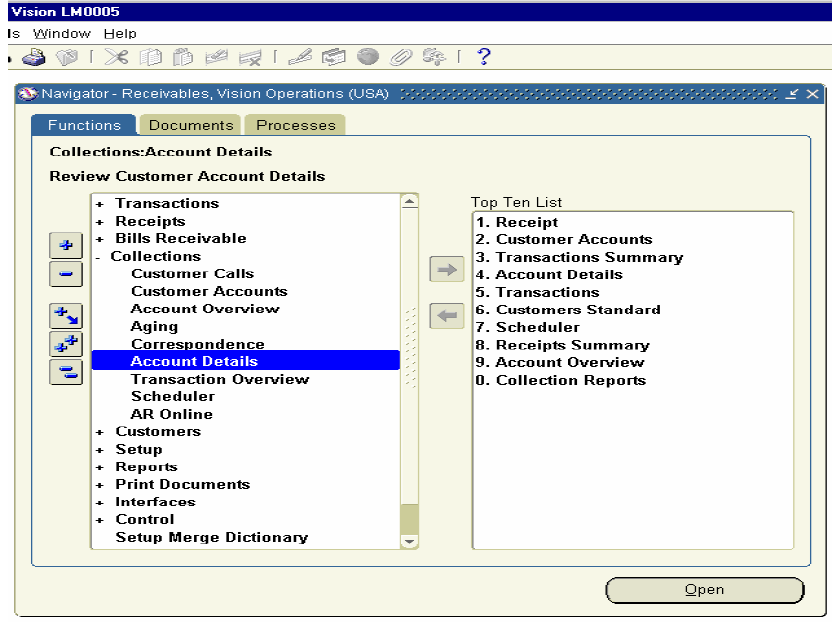The image size is (832, 627).
Task: Click the Copy toolbar icon
Action: [151, 57]
